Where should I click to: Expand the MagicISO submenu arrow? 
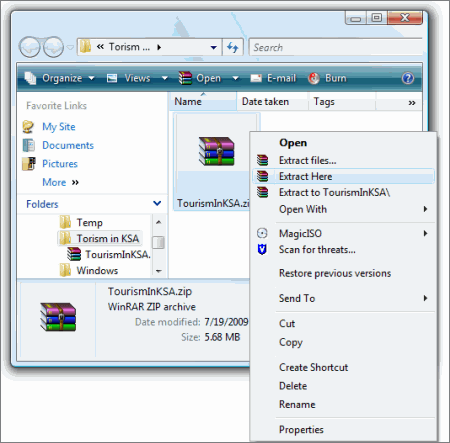tap(425, 233)
